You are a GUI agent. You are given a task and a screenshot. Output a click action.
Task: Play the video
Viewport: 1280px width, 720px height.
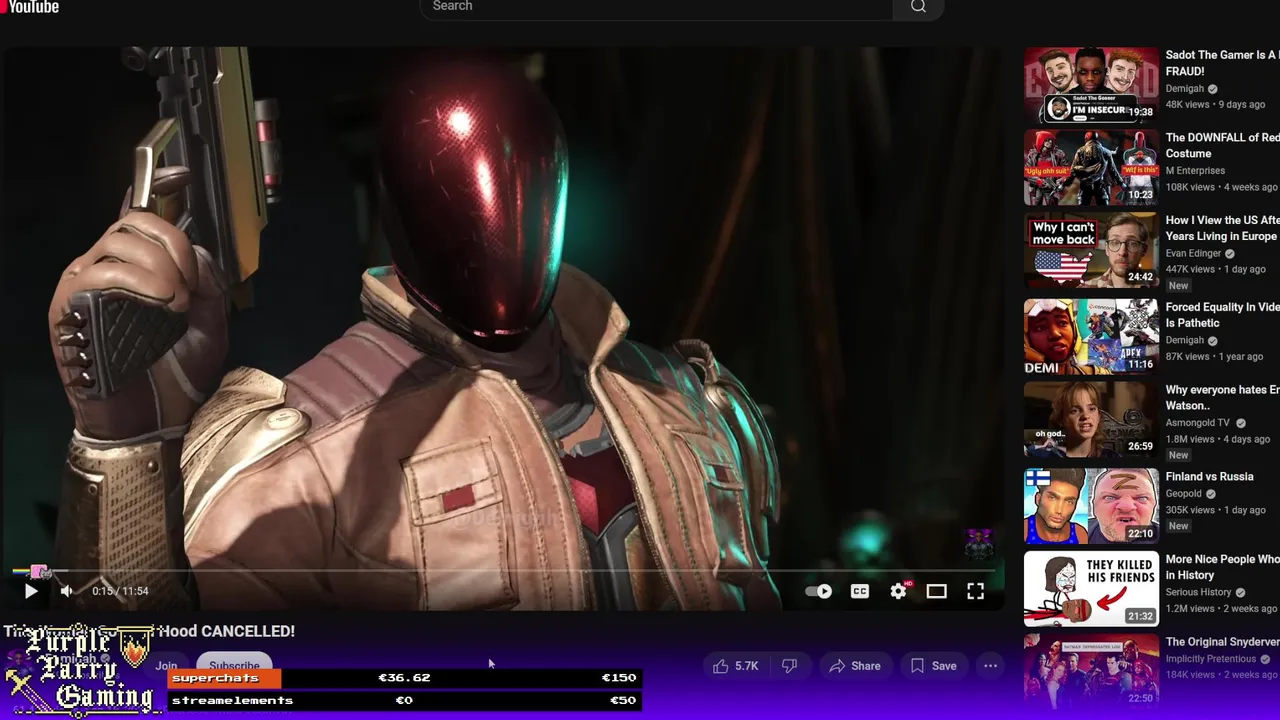tap(31, 591)
